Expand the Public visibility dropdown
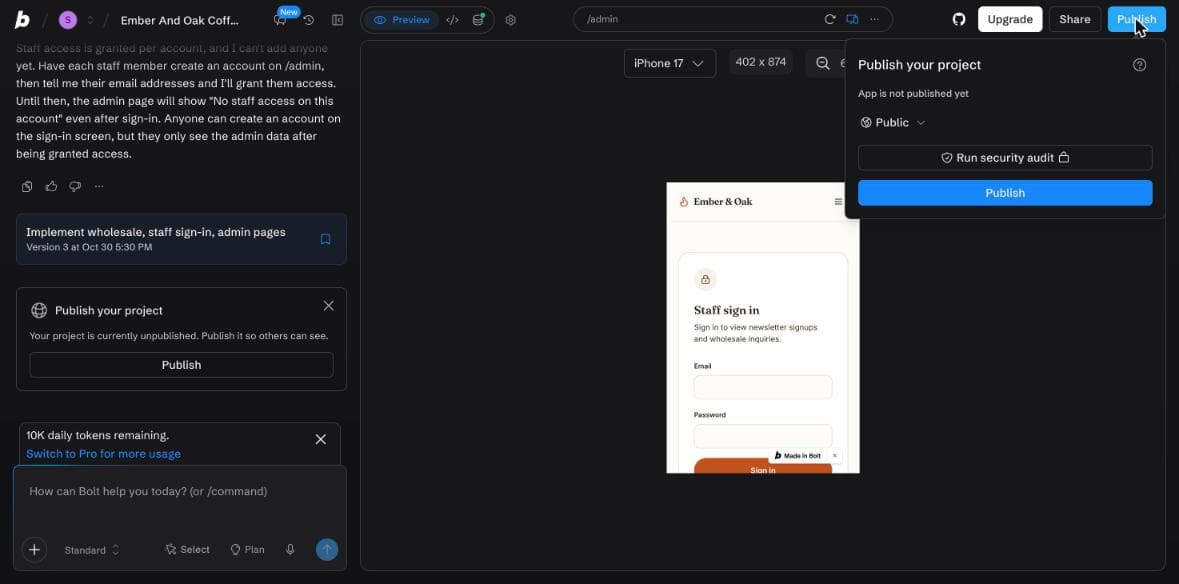The width and height of the screenshot is (1179, 584). [893, 123]
